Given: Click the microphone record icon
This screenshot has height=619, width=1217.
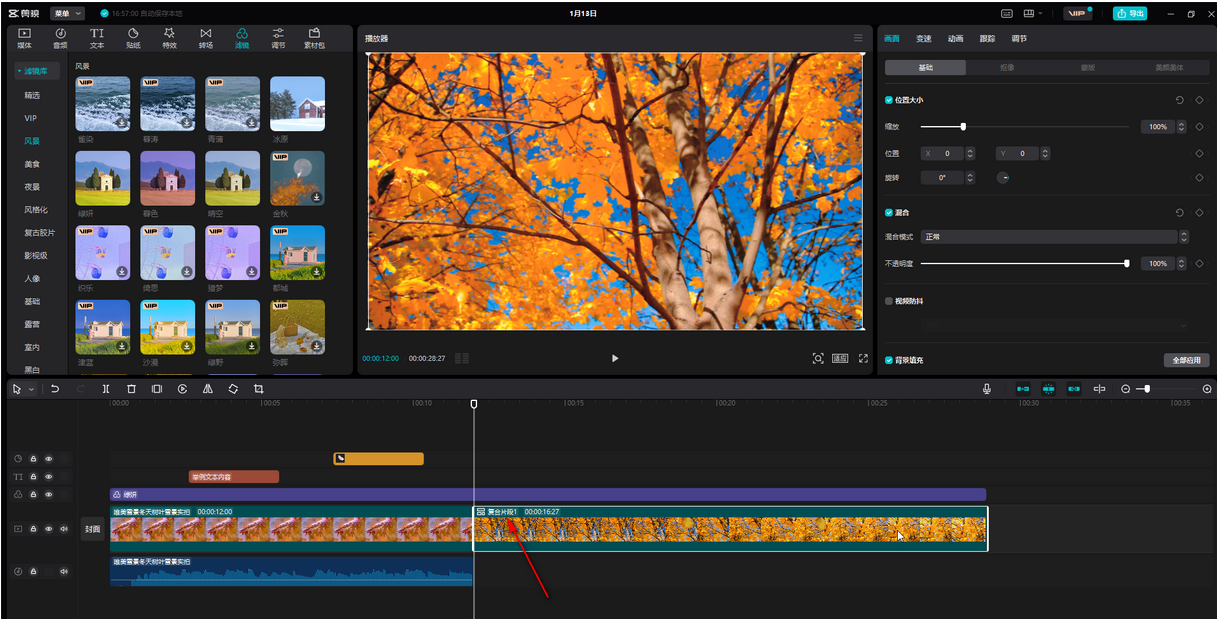Looking at the screenshot, I should click(987, 389).
